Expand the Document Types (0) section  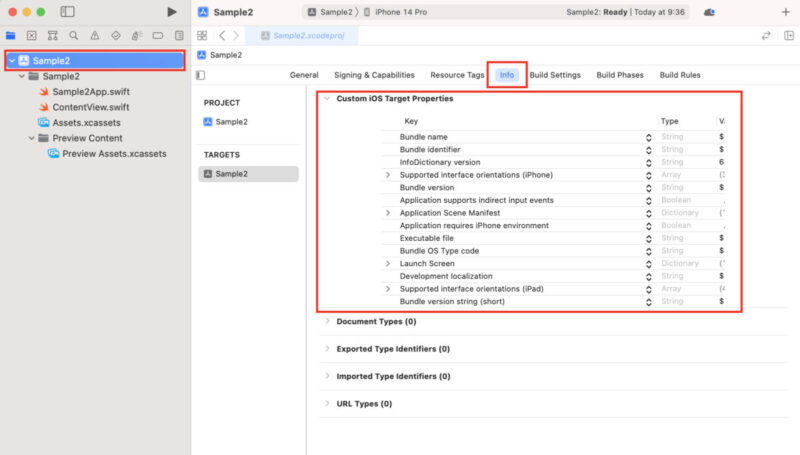pyautogui.click(x=327, y=321)
